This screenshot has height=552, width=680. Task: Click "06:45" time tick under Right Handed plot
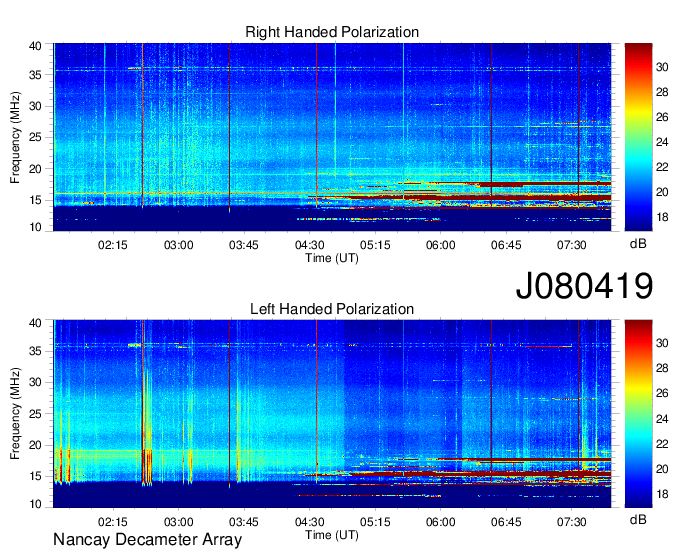[x=506, y=245]
